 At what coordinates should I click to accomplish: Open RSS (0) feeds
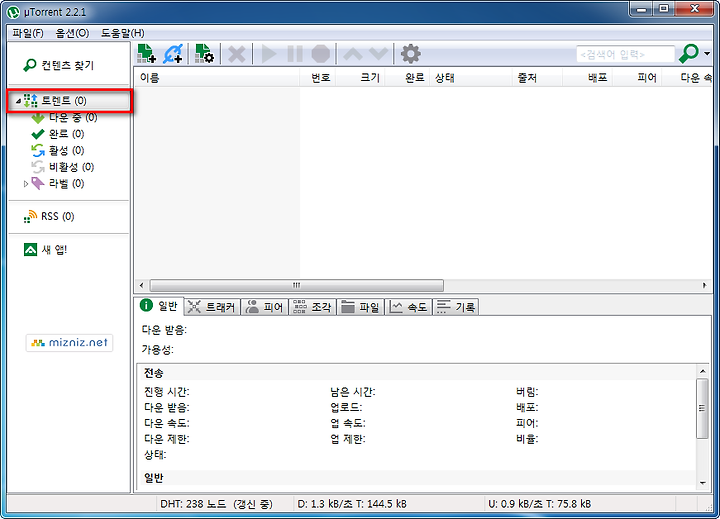(x=49, y=216)
